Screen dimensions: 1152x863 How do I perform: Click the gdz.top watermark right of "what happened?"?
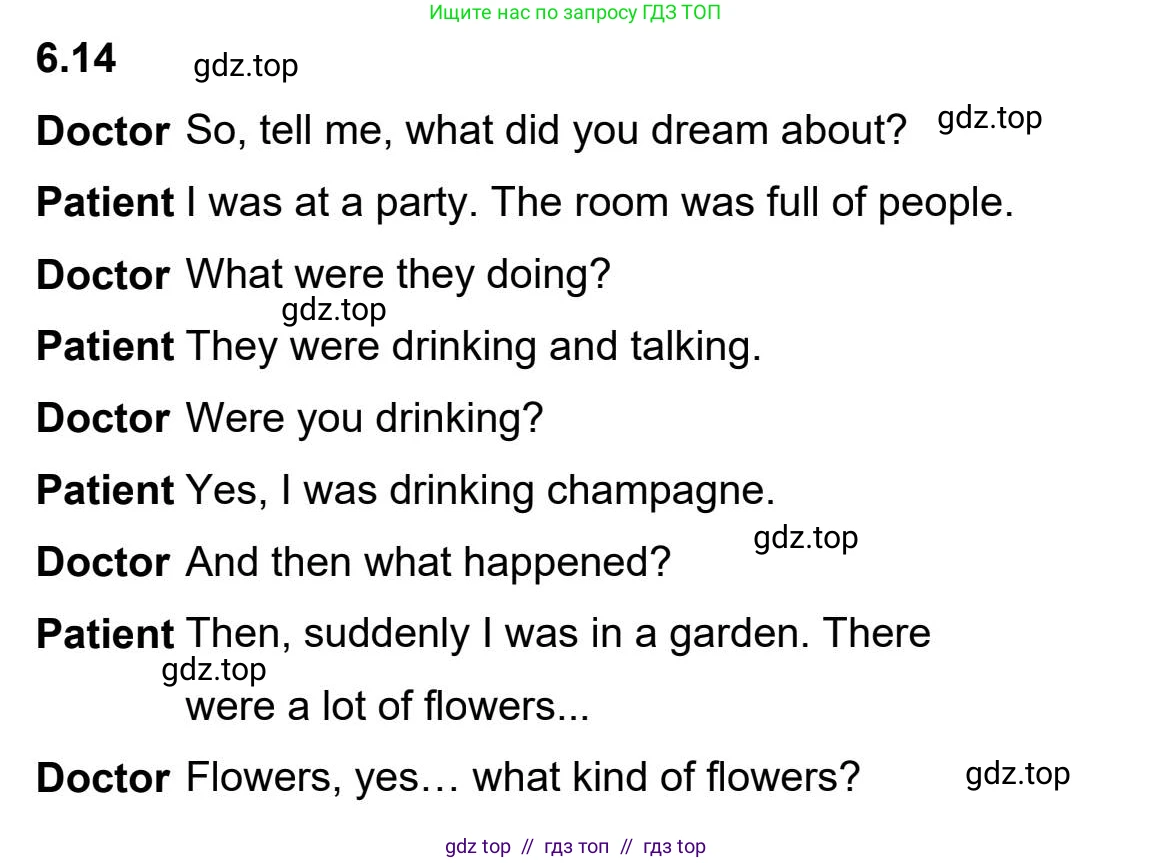pyautogui.click(x=805, y=538)
